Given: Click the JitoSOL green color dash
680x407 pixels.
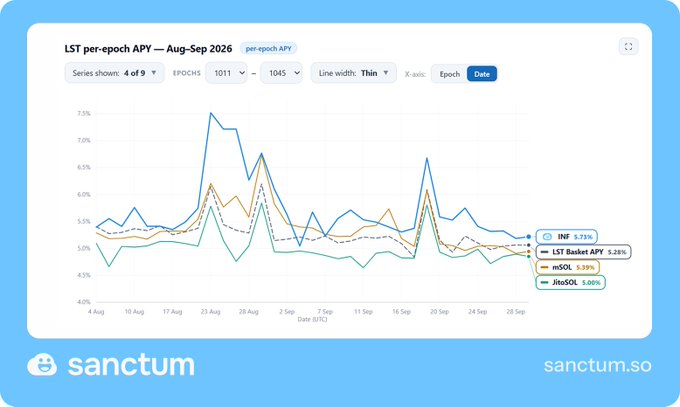Looking at the screenshot, I should [544, 282].
